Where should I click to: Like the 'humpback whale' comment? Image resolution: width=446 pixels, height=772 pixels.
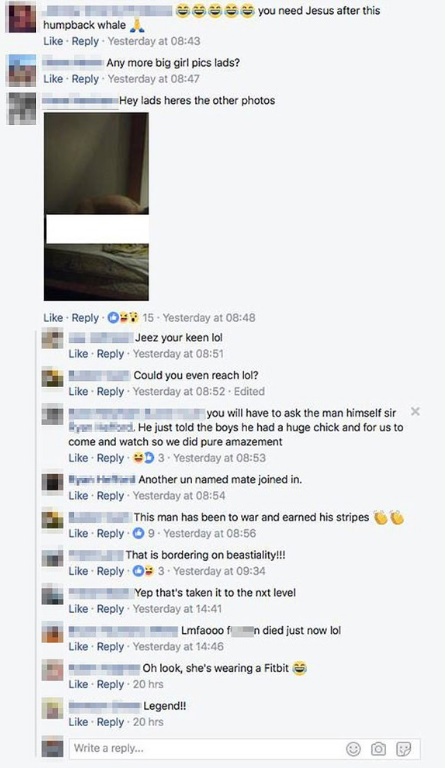pyautogui.click(x=53, y=41)
